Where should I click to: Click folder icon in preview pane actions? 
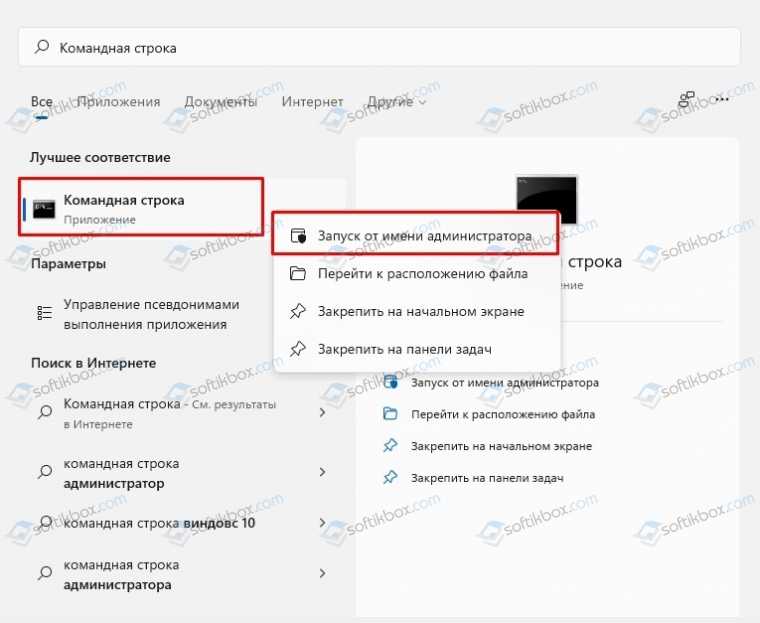pos(390,414)
